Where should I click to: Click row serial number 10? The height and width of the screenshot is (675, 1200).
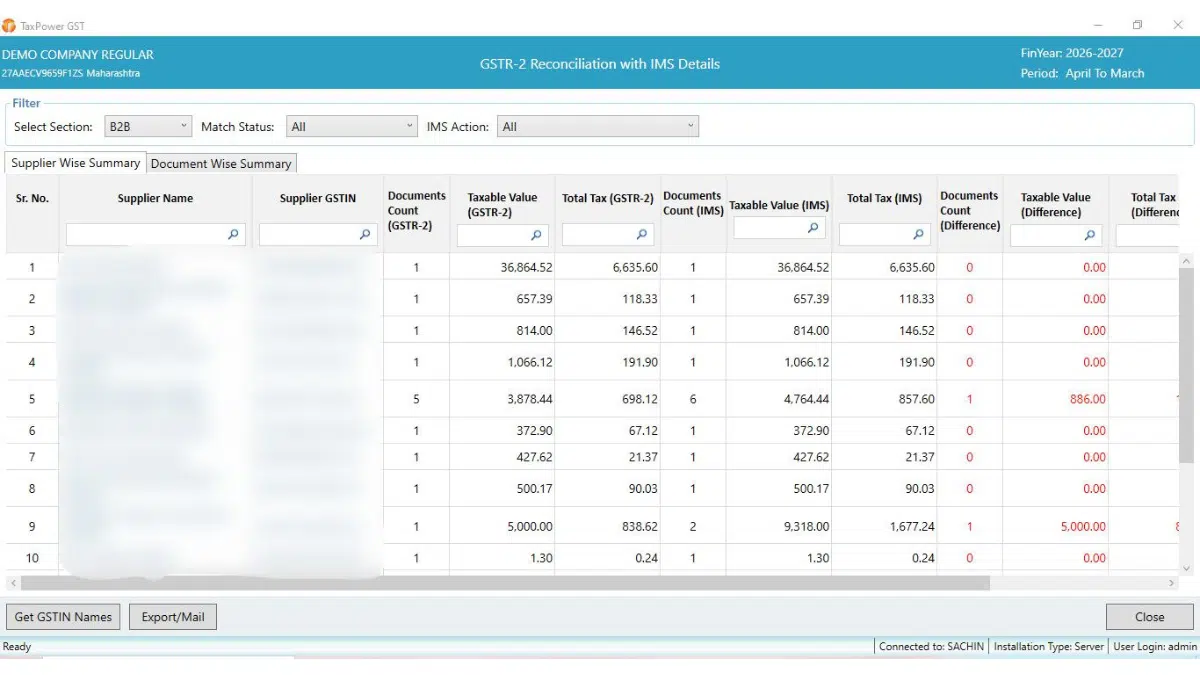pos(32,558)
